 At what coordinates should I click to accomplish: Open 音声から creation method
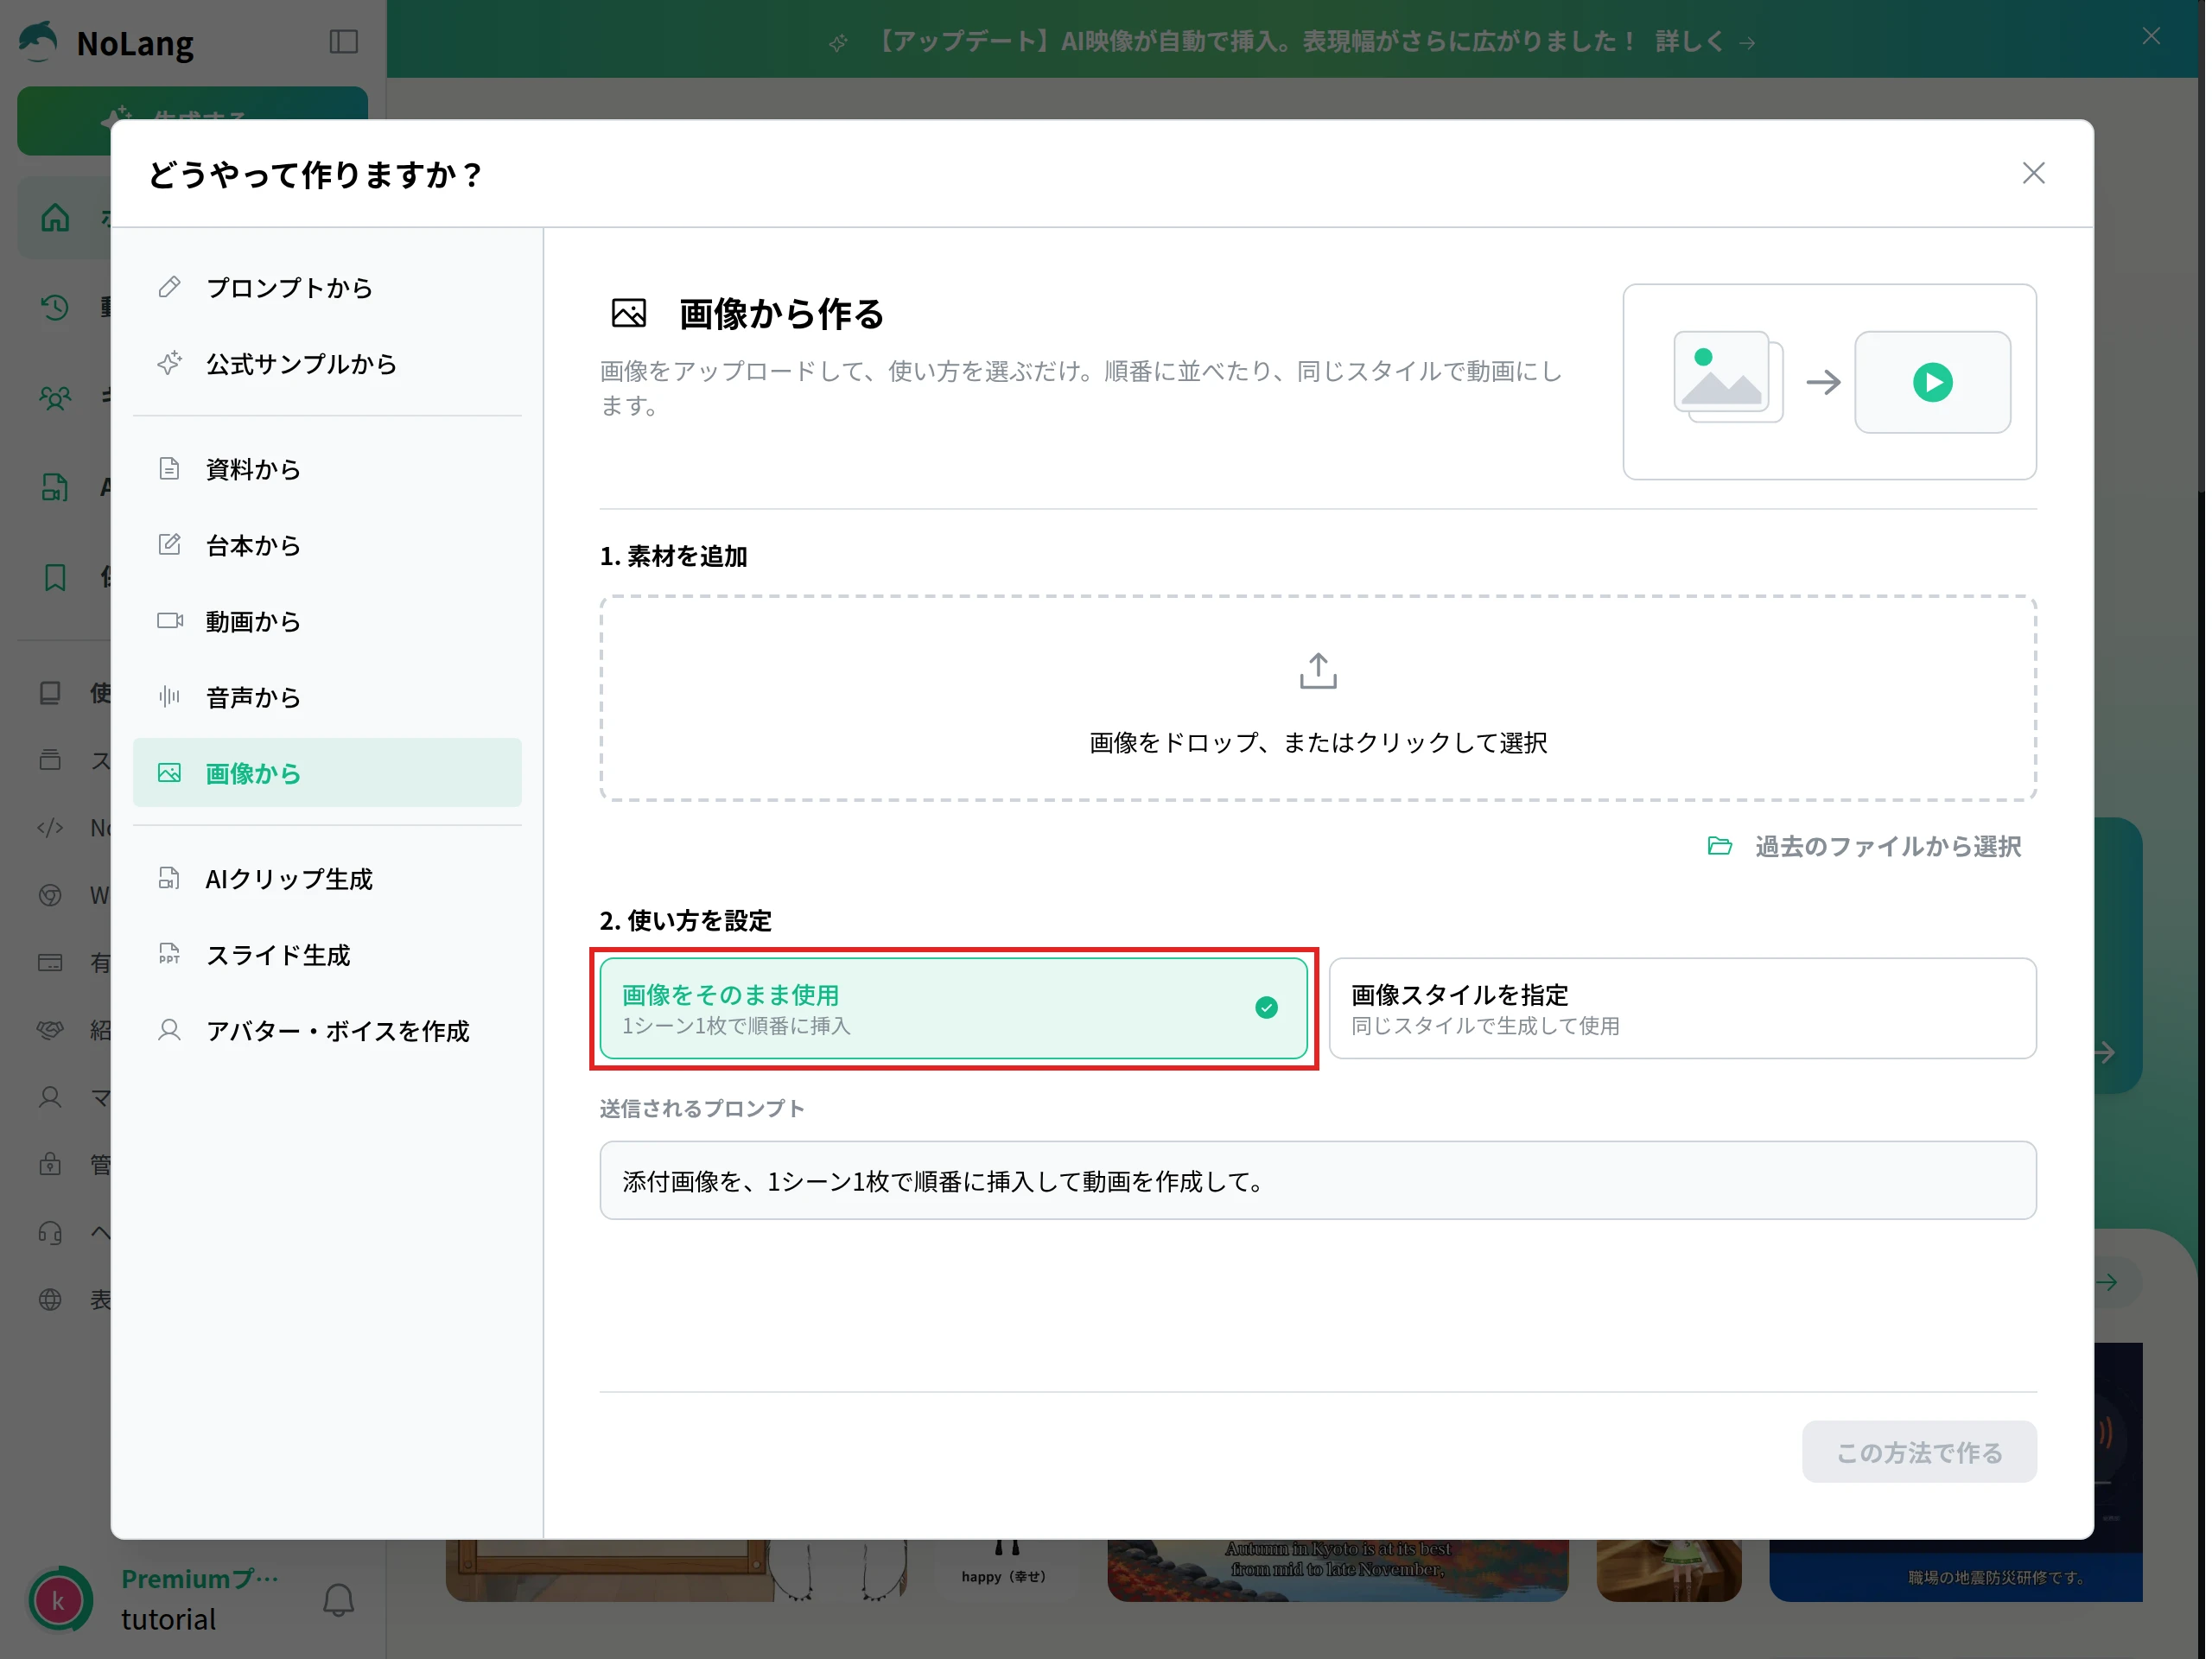point(327,697)
